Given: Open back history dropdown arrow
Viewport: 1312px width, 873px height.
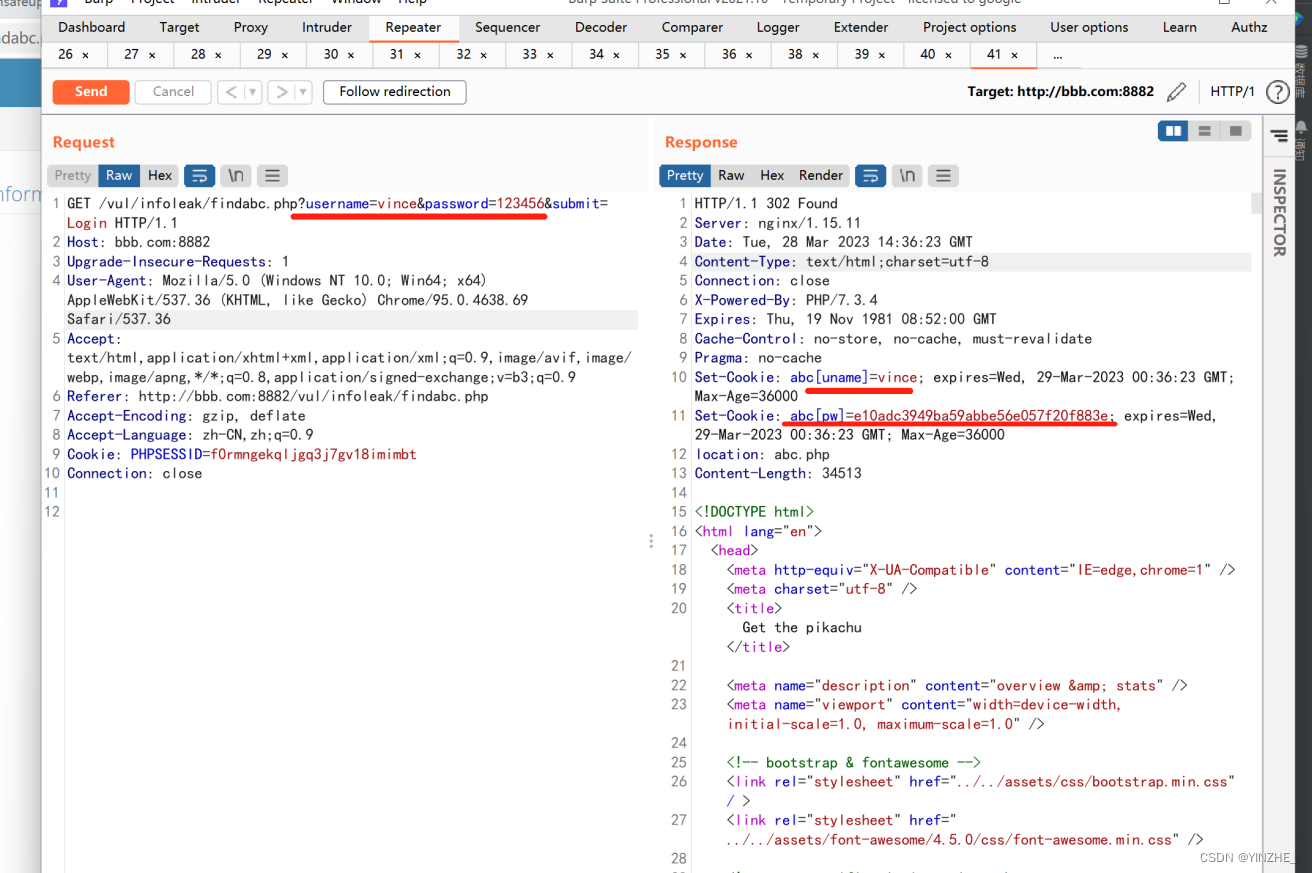Looking at the screenshot, I should pos(253,92).
